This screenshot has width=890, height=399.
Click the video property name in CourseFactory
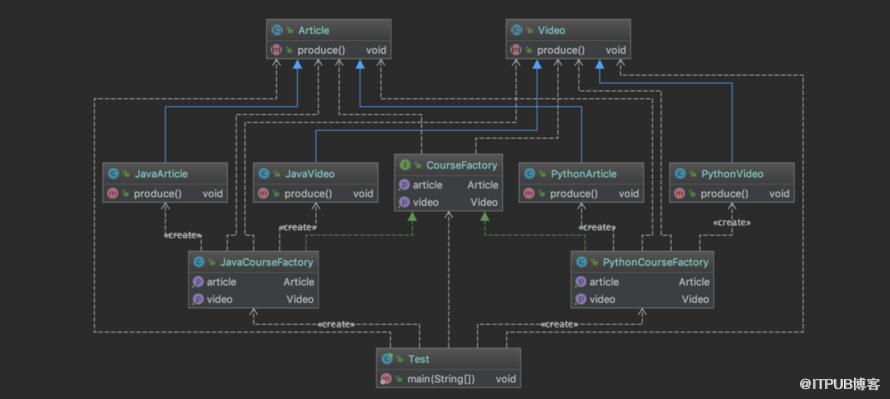coord(426,202)
